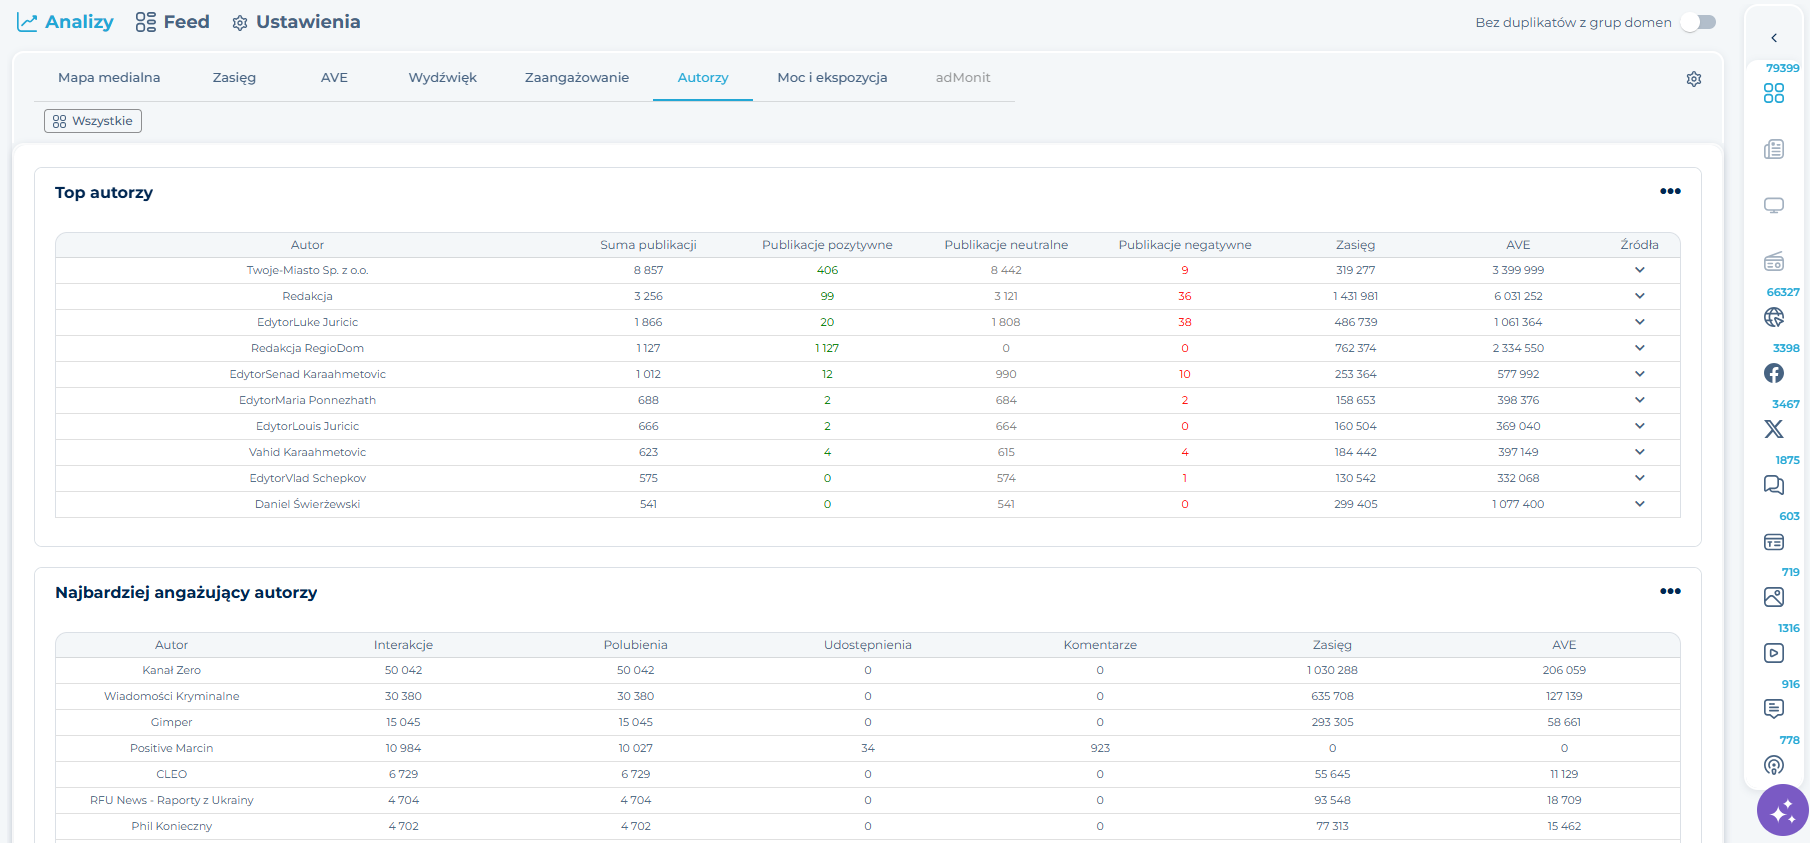Select the blogs article source icon
1810x843 pixels.
coord(1774,542)
